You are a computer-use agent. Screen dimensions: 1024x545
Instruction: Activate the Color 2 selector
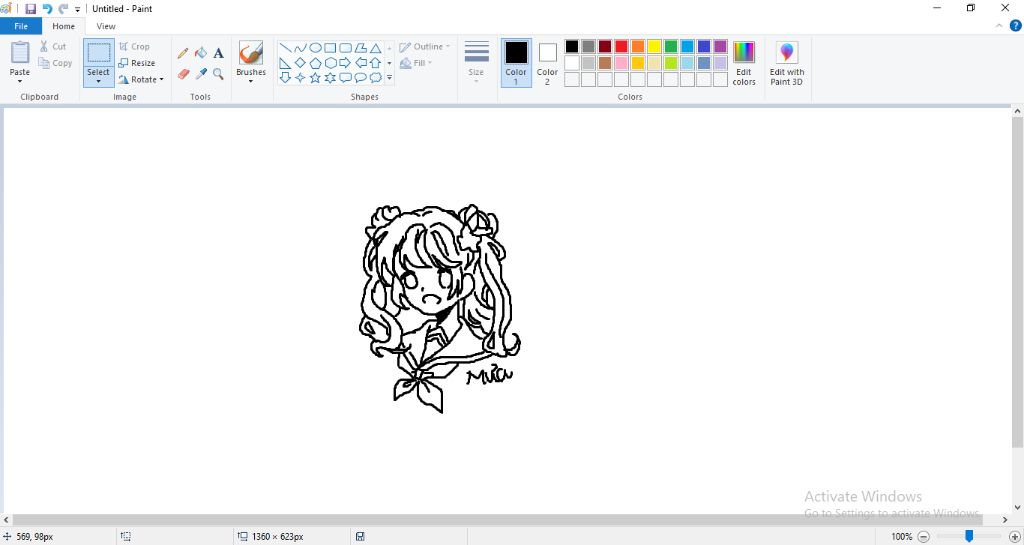(547, 63)
